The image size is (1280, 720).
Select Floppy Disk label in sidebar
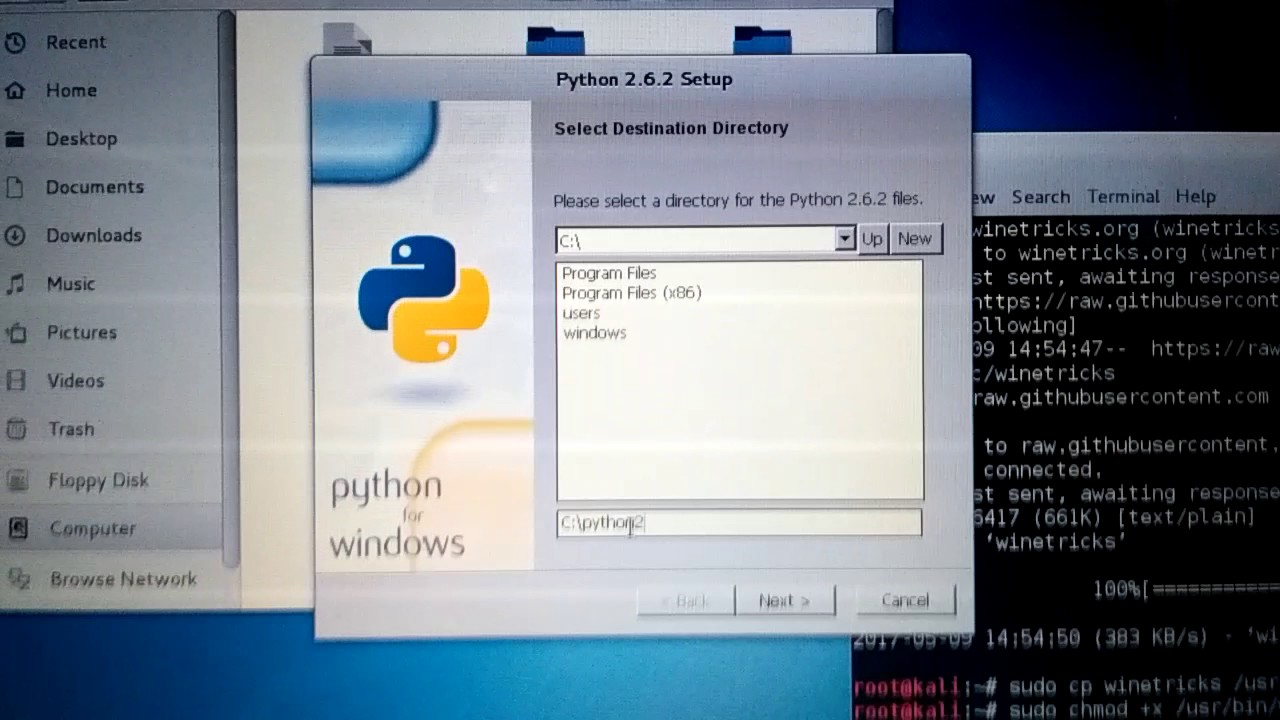tap(99, 481)
